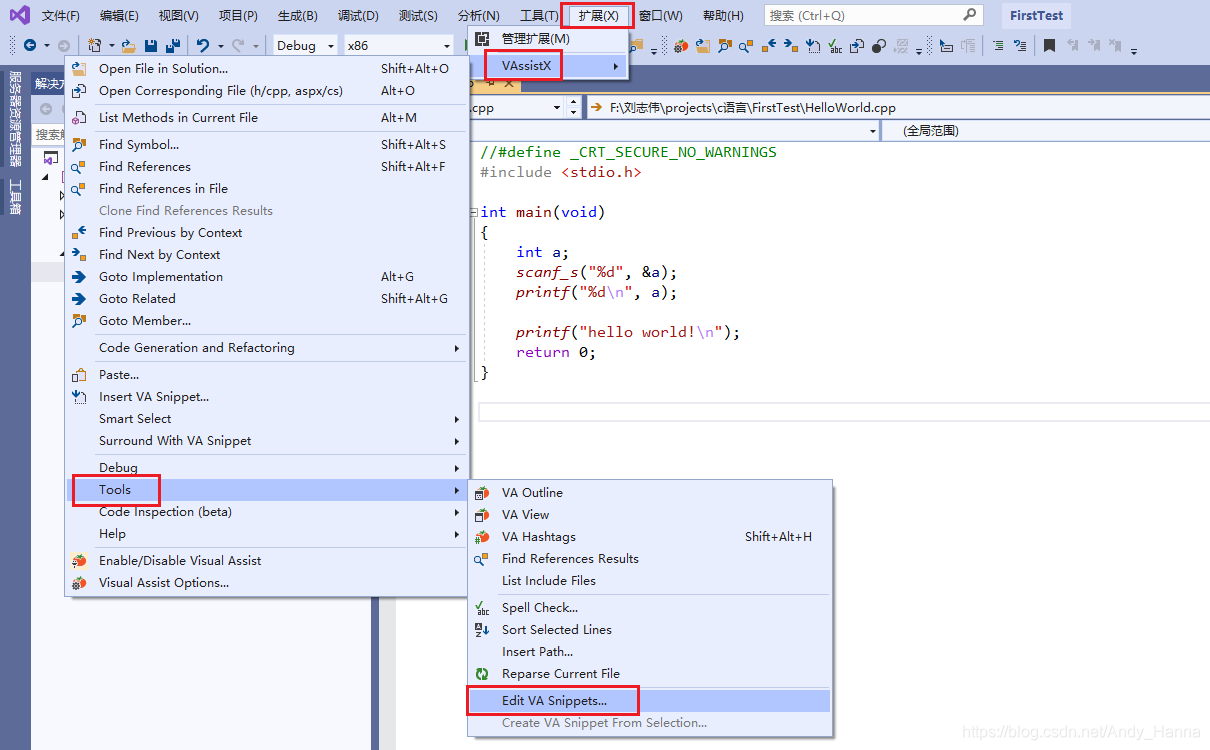
Task: Click the HelloWorld.cpp file path field
Action: click(x=897, y=108)
